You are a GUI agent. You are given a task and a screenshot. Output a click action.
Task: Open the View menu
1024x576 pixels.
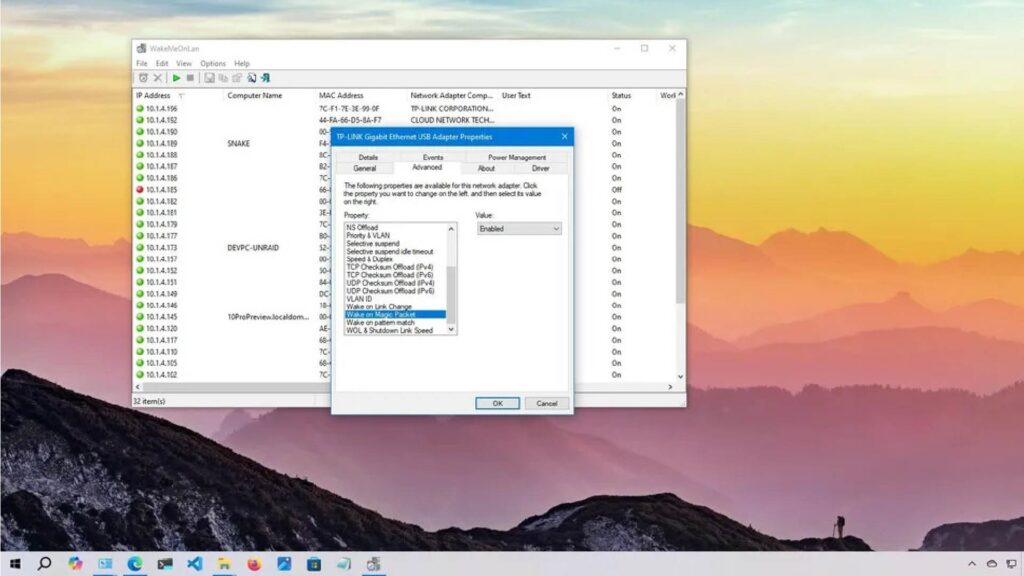[x=184, y=64]
